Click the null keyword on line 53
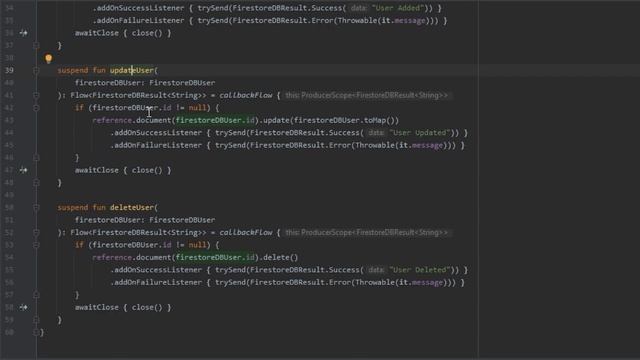This screenshot has width=640, height=360. [198, 245]
